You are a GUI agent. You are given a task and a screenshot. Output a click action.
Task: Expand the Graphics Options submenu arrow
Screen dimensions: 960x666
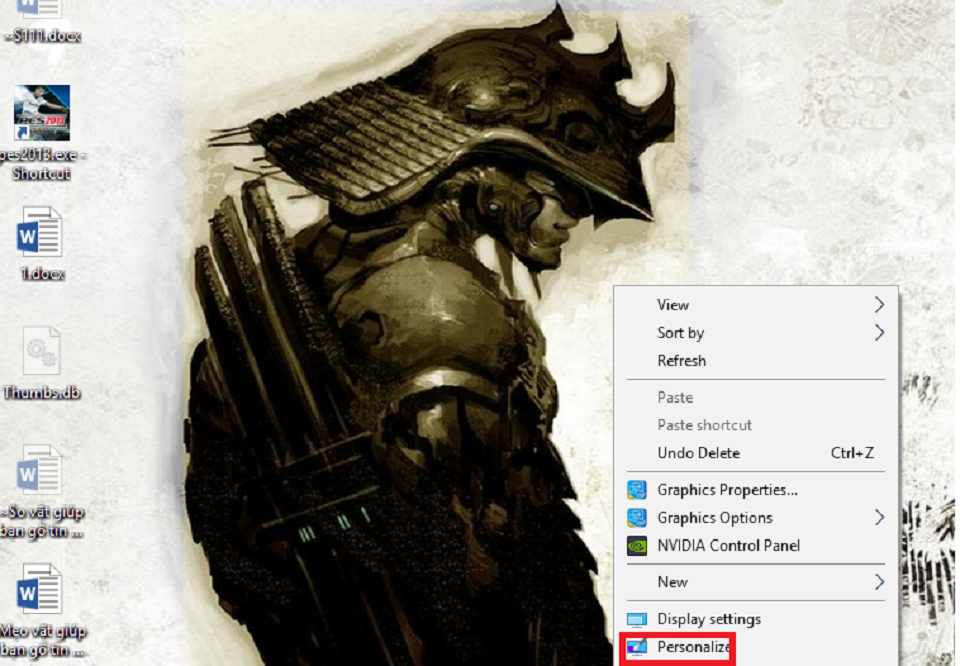(879, 517)
